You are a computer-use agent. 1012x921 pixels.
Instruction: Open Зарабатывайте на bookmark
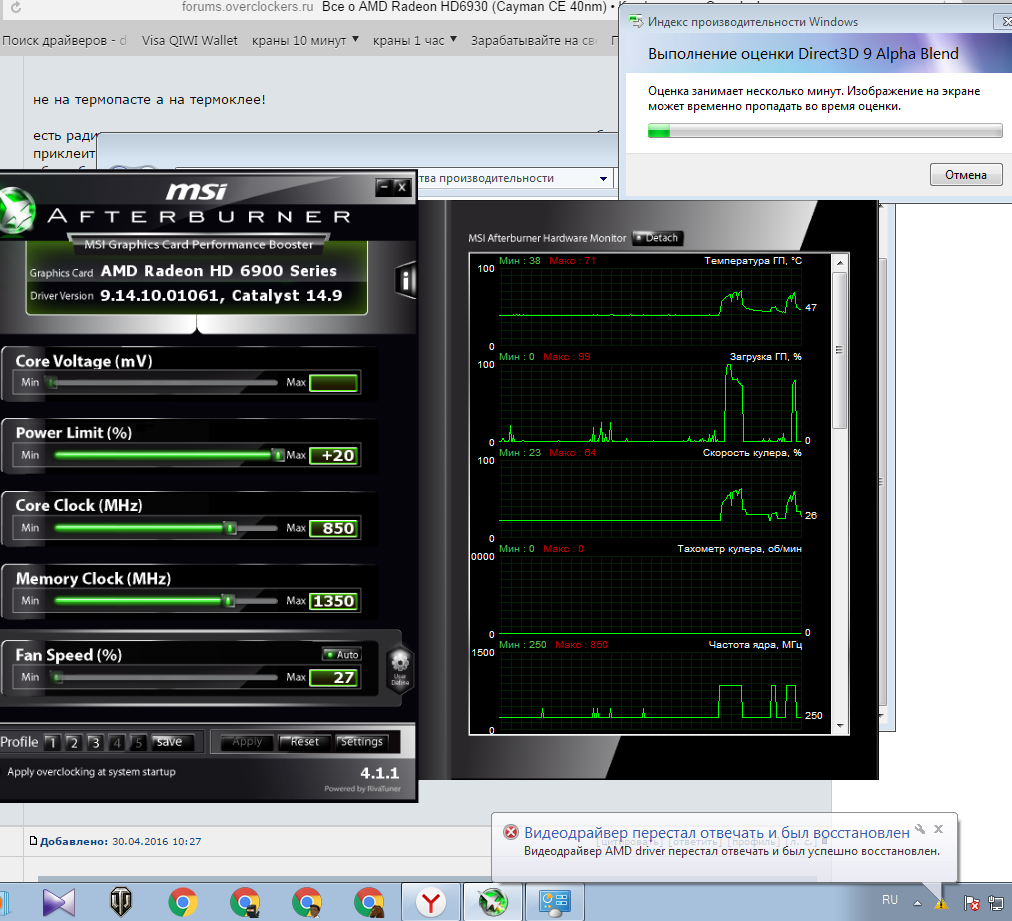(x=534, y=40)
